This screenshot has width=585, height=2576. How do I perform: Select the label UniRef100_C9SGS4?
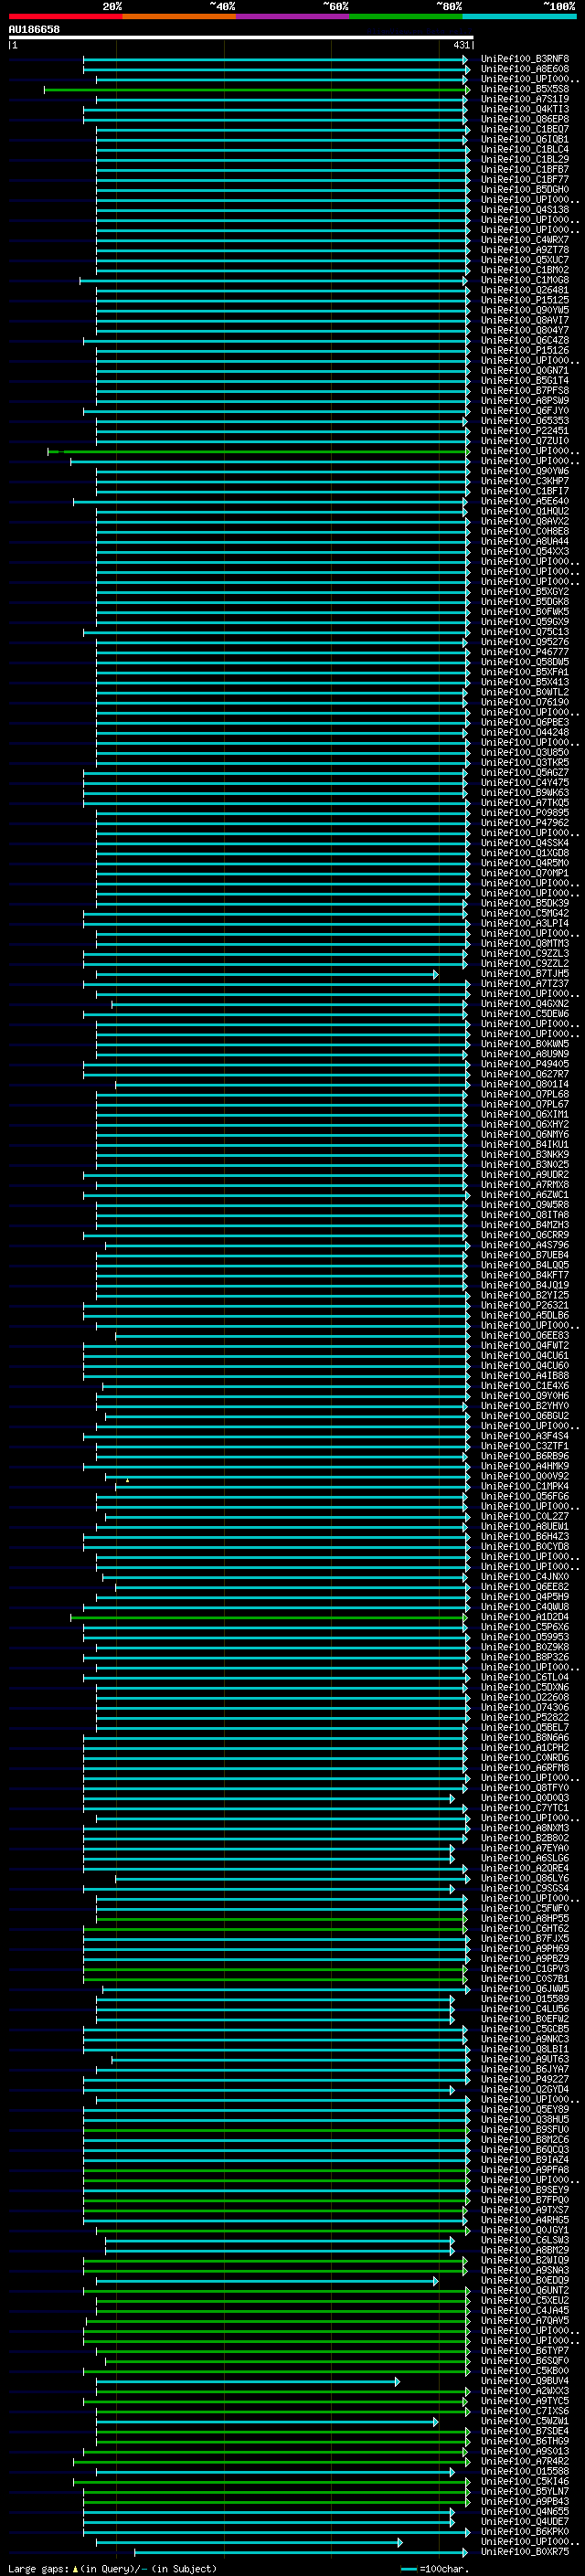524,1888
